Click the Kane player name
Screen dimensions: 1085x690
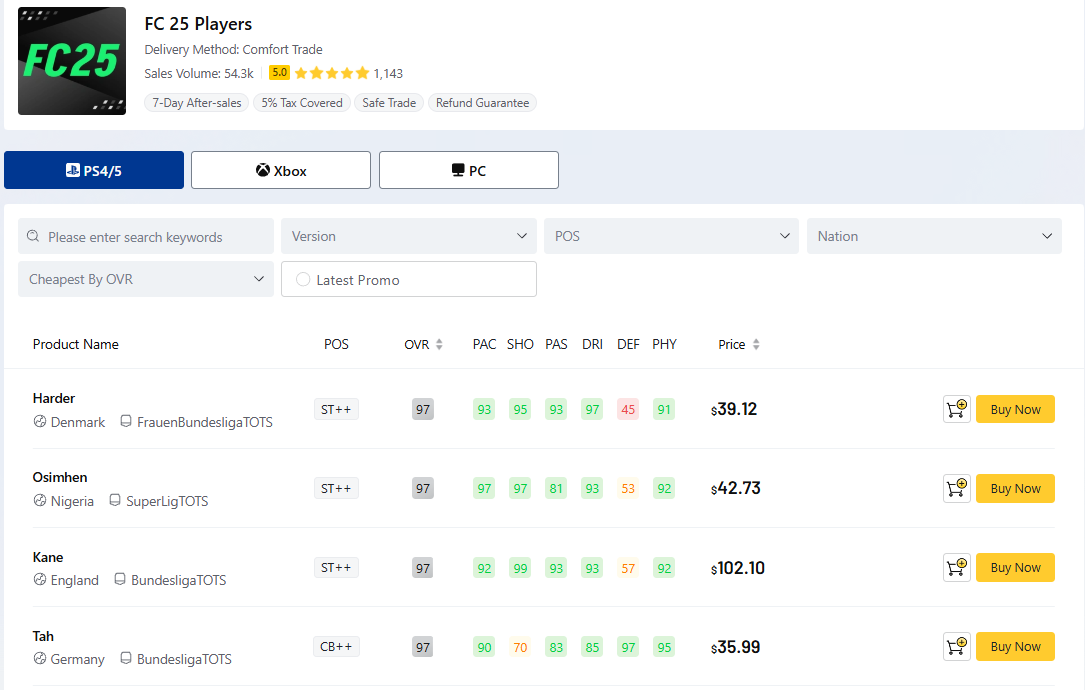[48, 557]
